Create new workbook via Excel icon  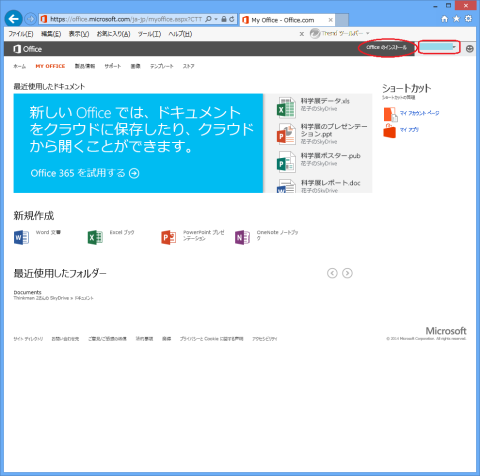pyautogui.click(x=95, y=237)
